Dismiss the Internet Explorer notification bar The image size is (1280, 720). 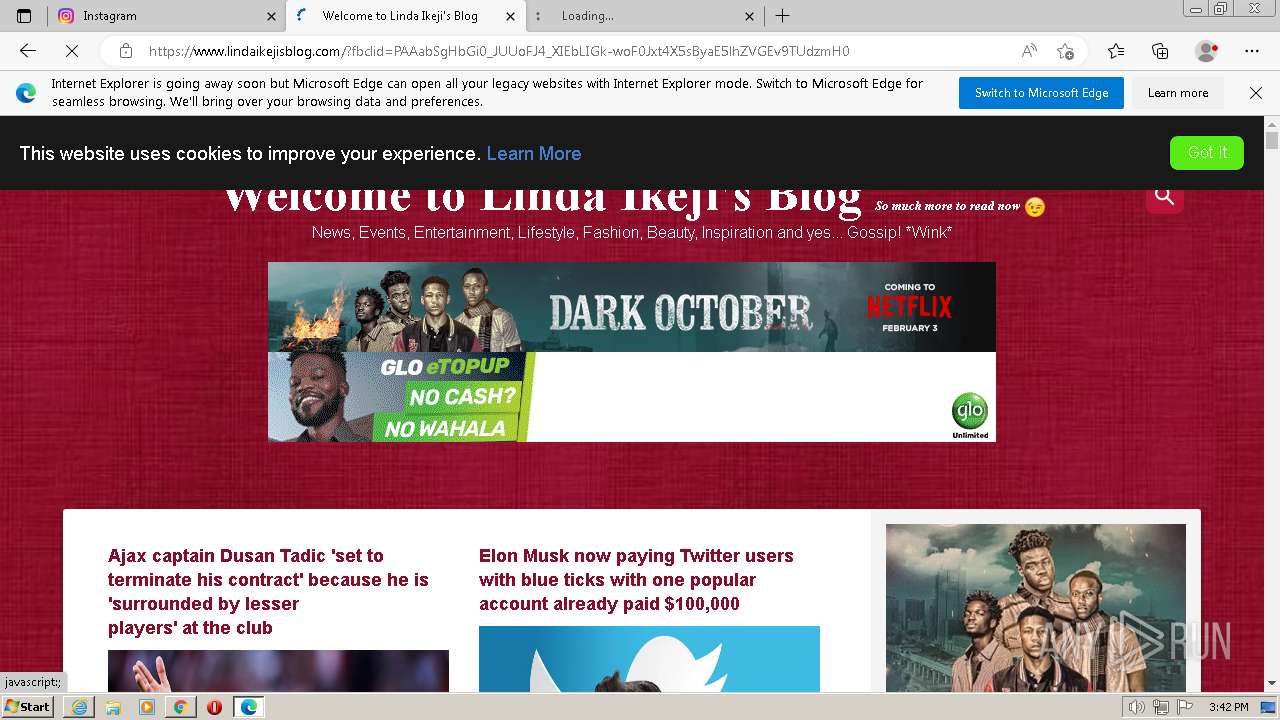1256,93
